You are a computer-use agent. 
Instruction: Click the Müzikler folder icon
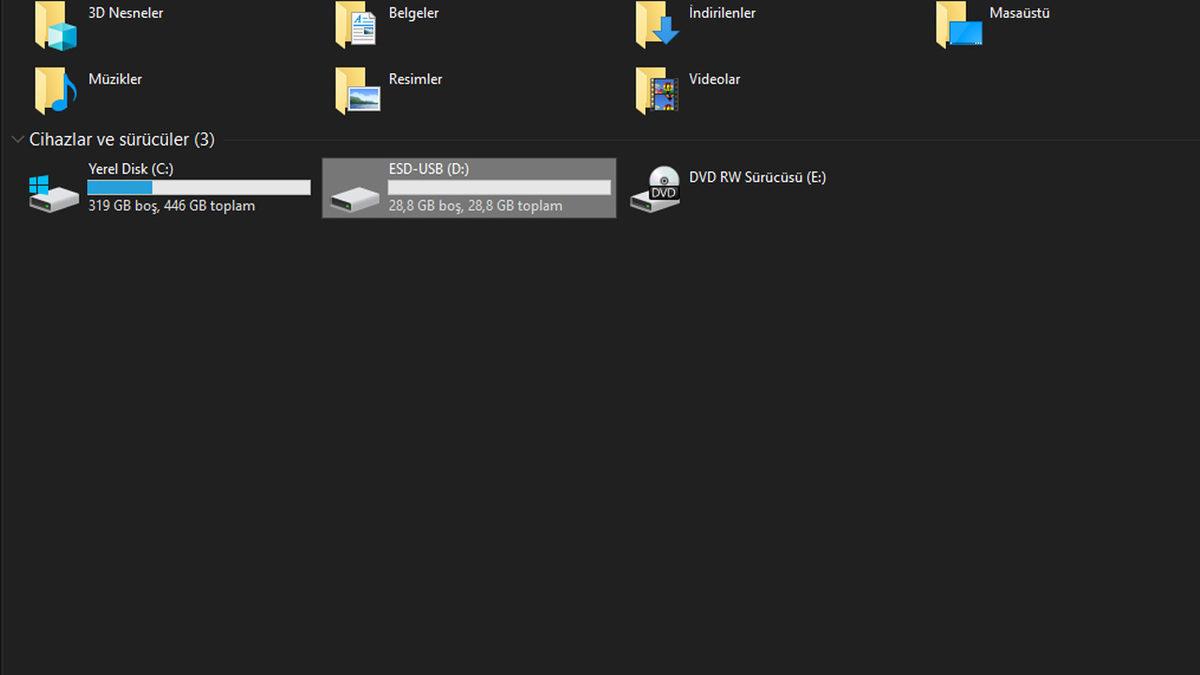pos(55,91)
